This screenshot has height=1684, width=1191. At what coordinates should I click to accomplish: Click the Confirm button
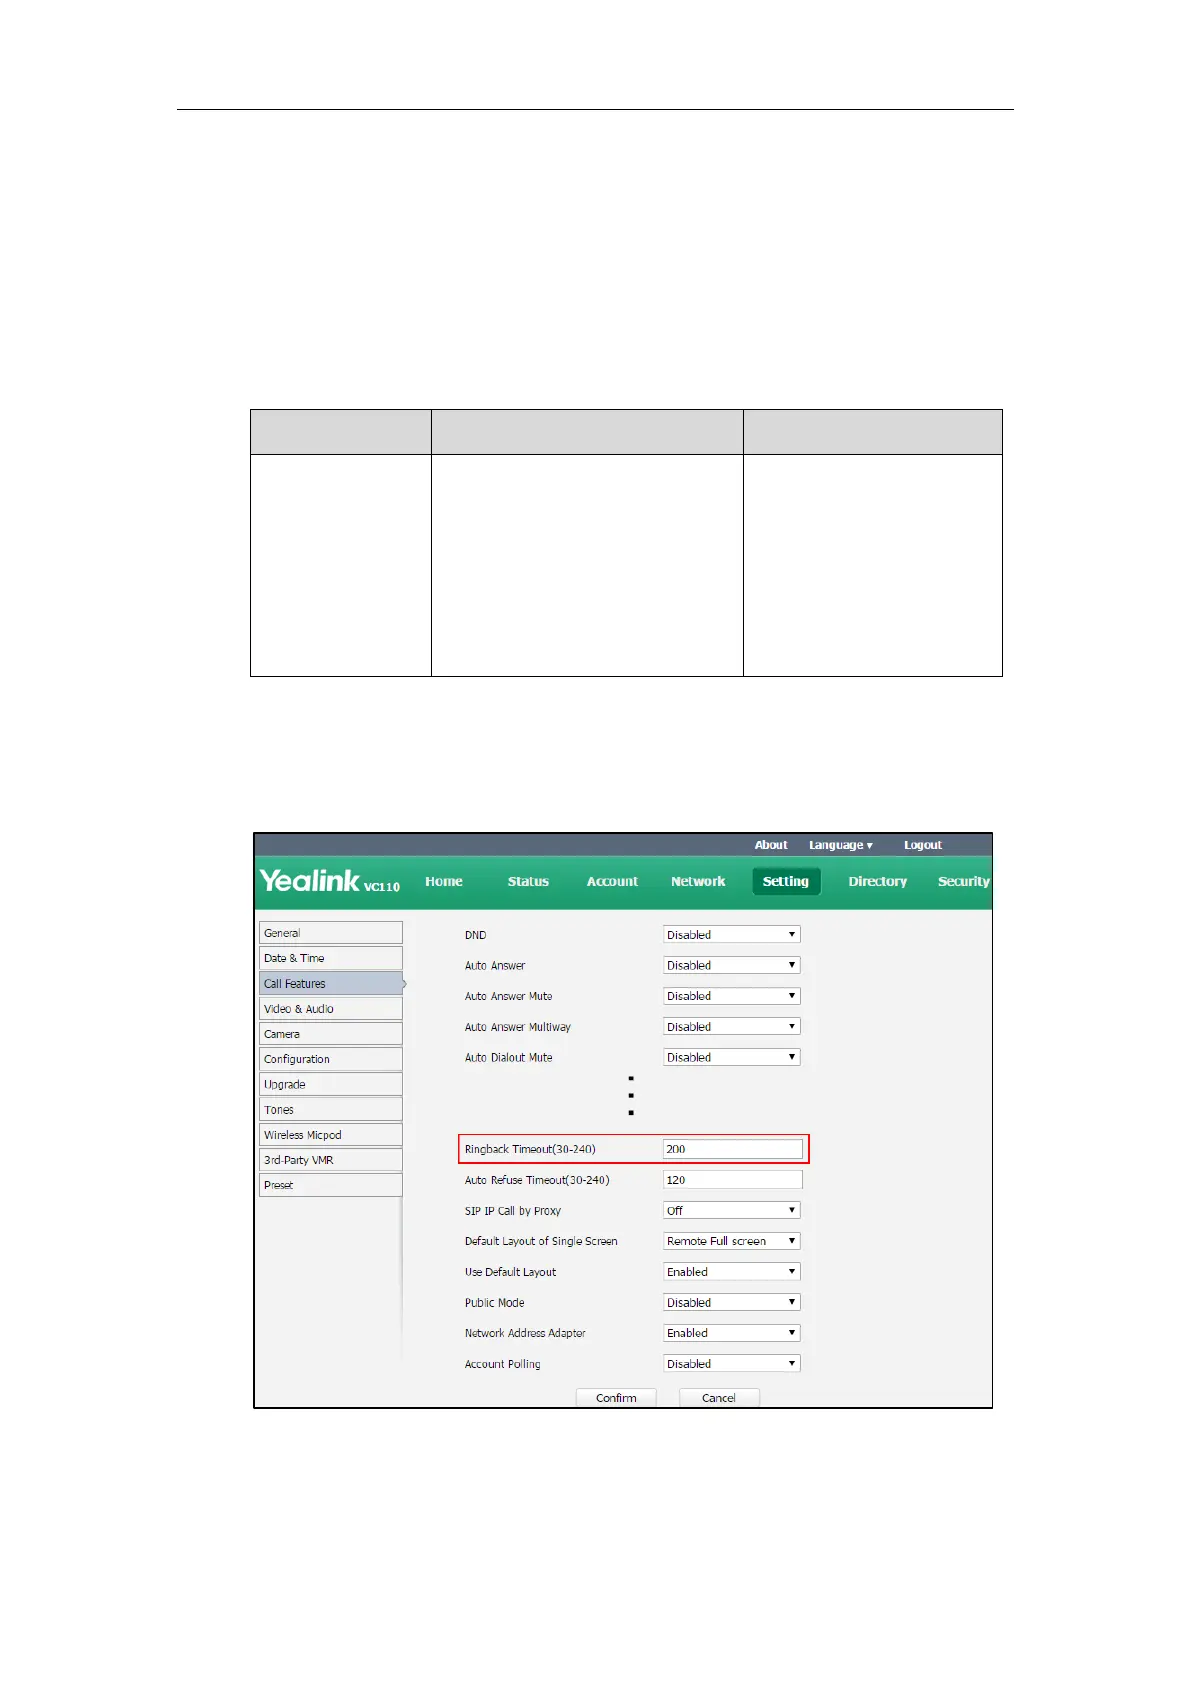tap(616, 1398)
